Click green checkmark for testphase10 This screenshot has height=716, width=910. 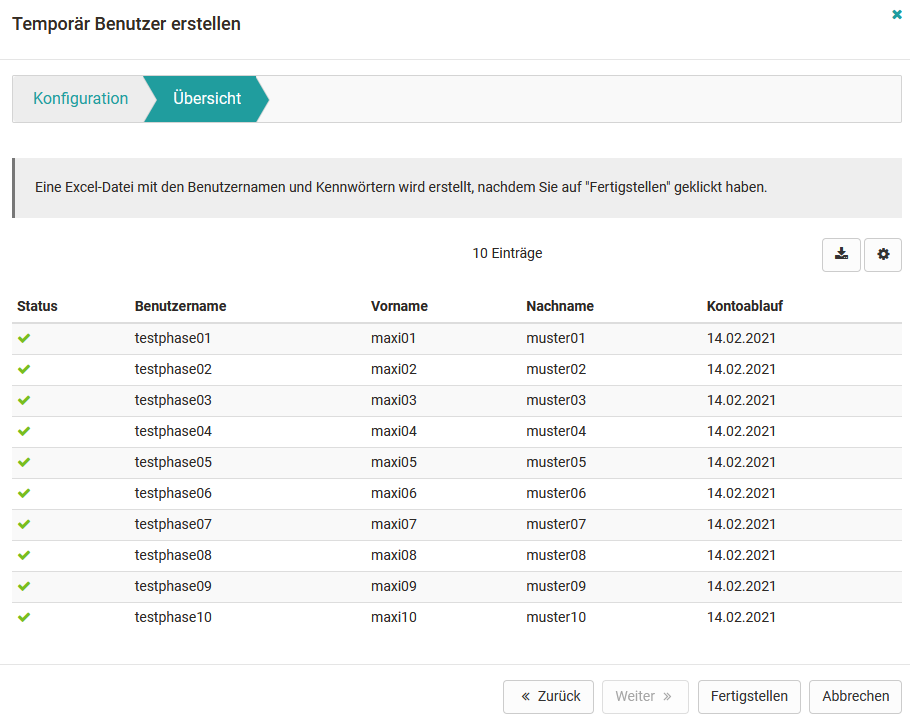click(x=24, y=617)
